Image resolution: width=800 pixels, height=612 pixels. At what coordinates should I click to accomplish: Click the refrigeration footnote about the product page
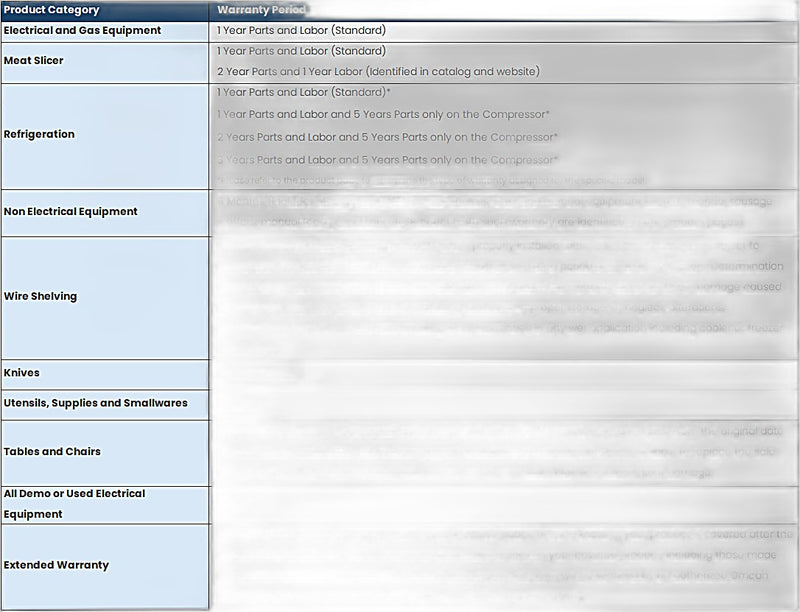pos(431,180)
